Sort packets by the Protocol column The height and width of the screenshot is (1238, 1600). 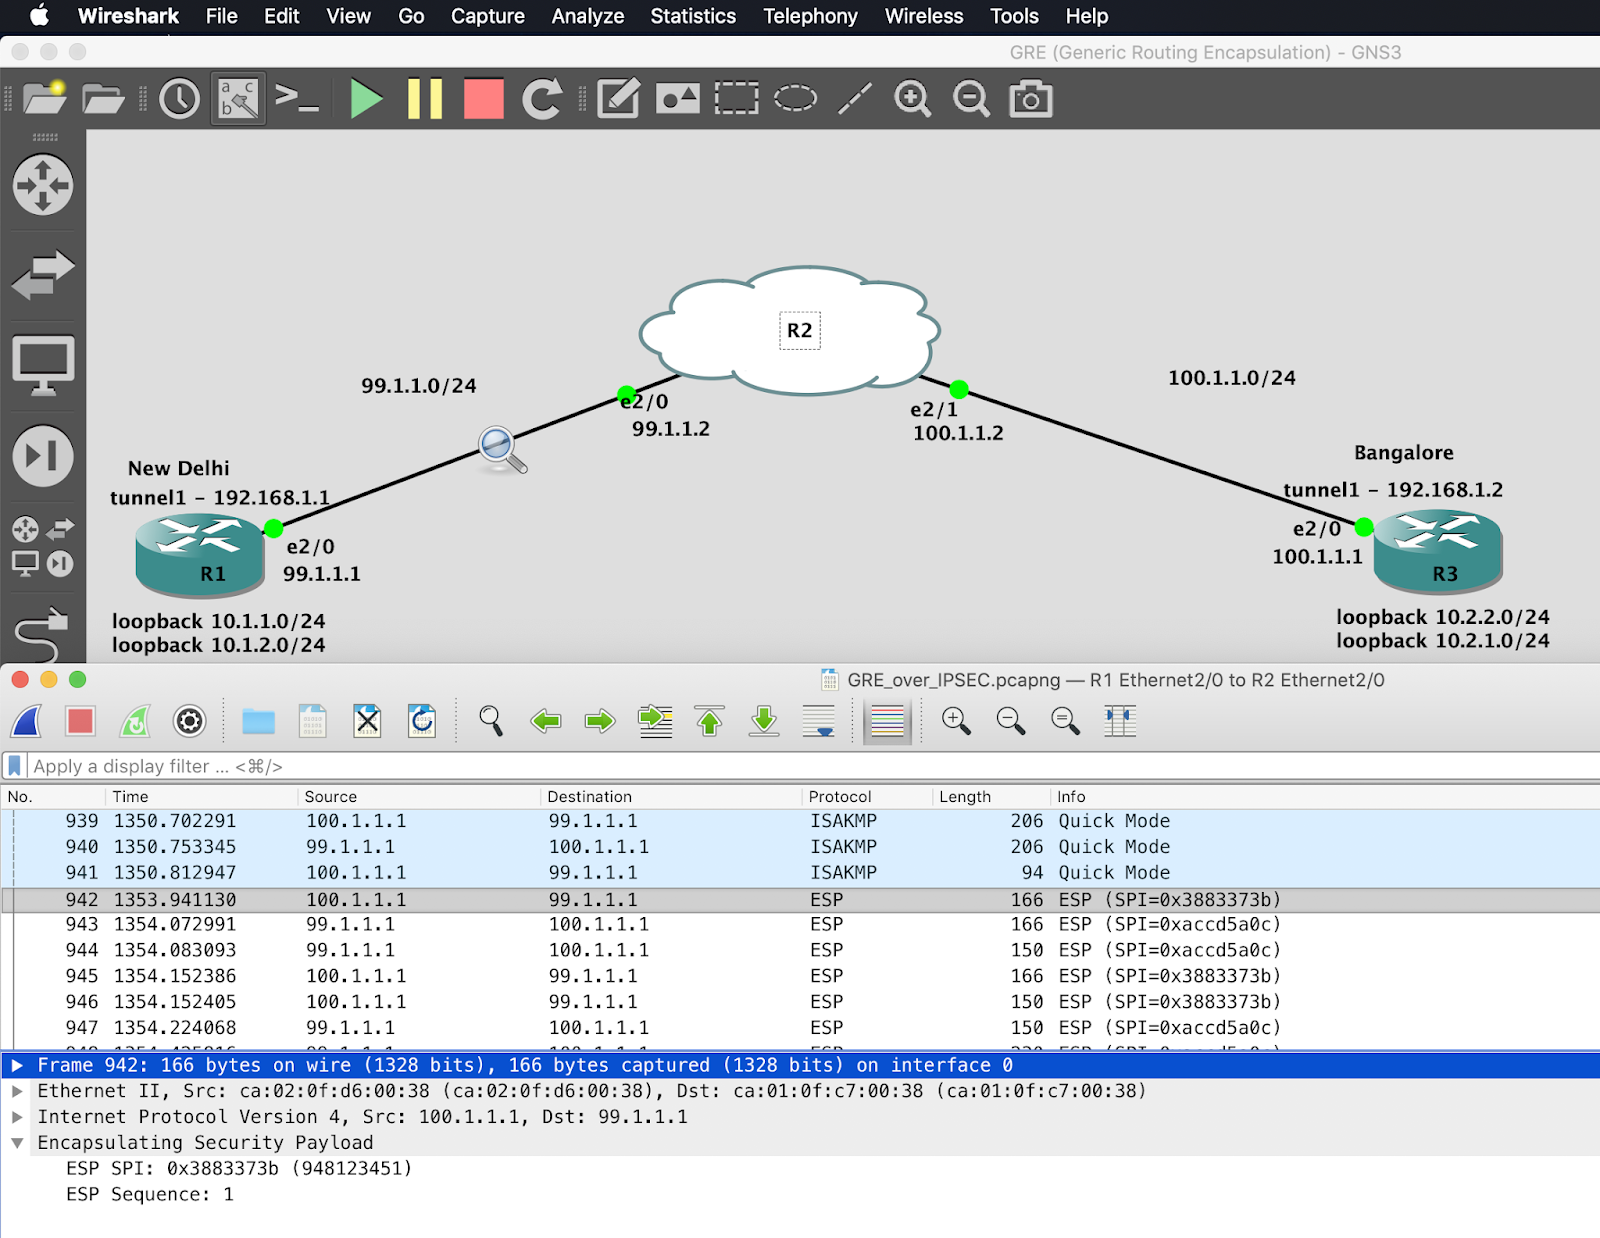coord(838,797)
